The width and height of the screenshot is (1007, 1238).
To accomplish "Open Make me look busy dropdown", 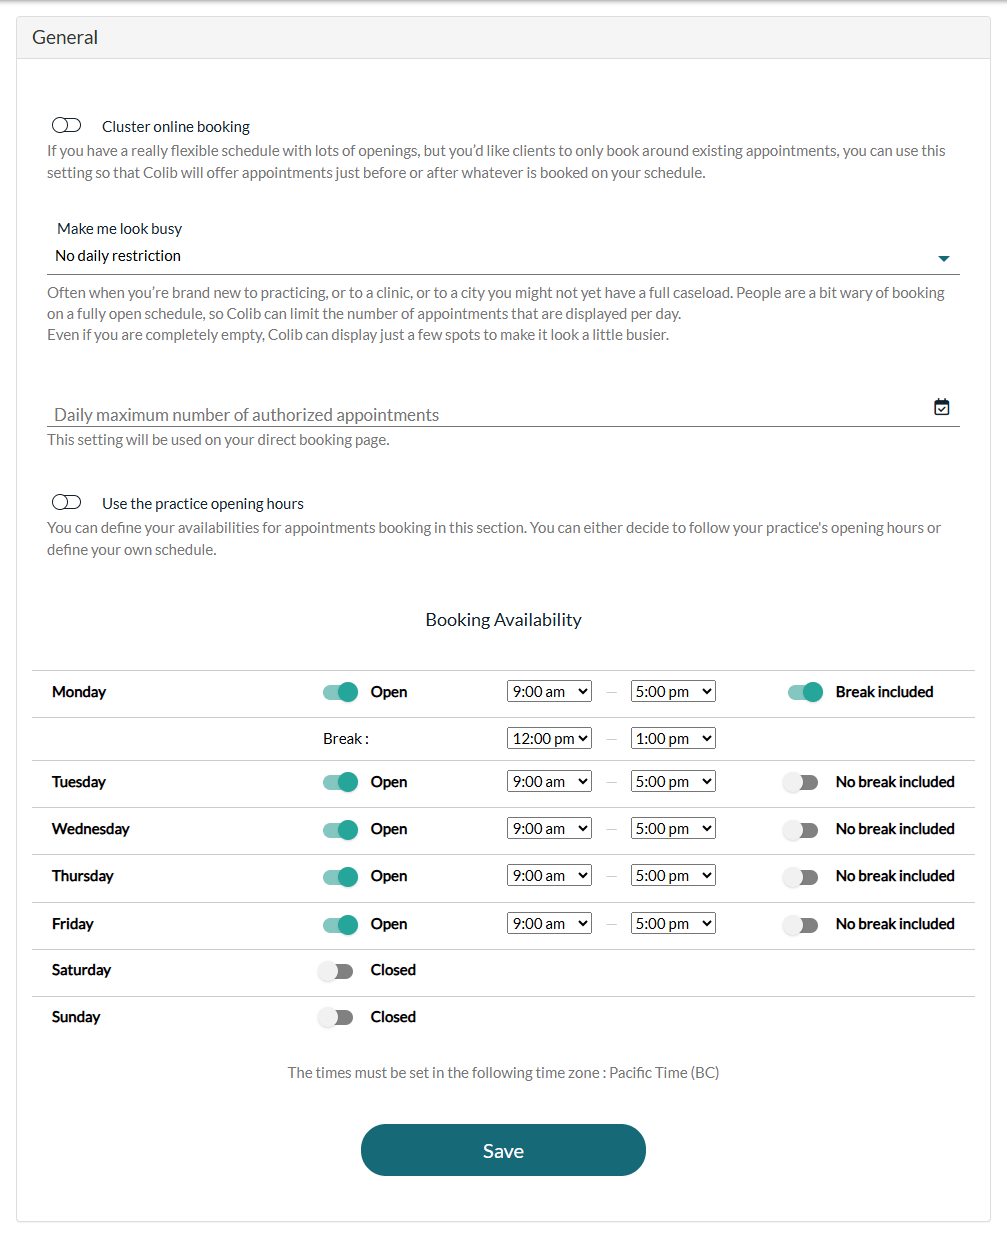I will [x=503, y=256].
